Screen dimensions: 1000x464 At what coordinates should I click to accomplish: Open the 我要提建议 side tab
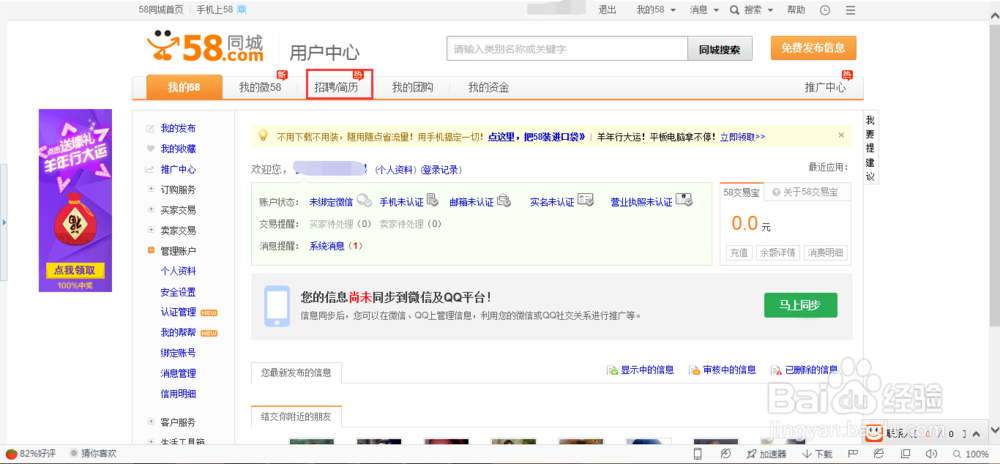(870, 148)
